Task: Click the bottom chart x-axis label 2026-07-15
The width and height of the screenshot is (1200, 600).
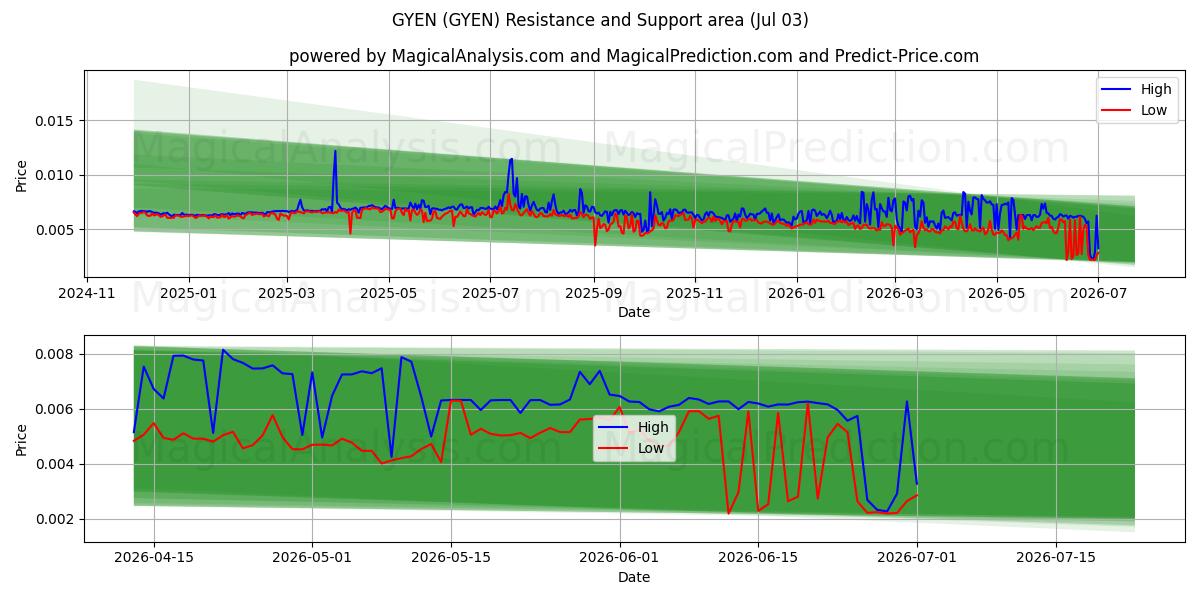Action: [x=1055, y=558]
